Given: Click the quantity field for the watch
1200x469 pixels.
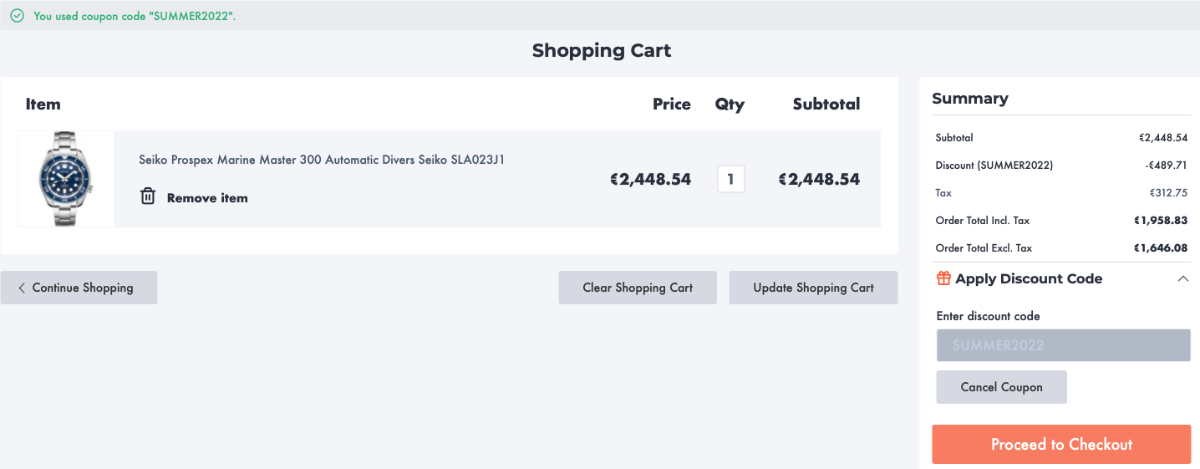Looking at the screenshot, I should [x=730, y=180].
